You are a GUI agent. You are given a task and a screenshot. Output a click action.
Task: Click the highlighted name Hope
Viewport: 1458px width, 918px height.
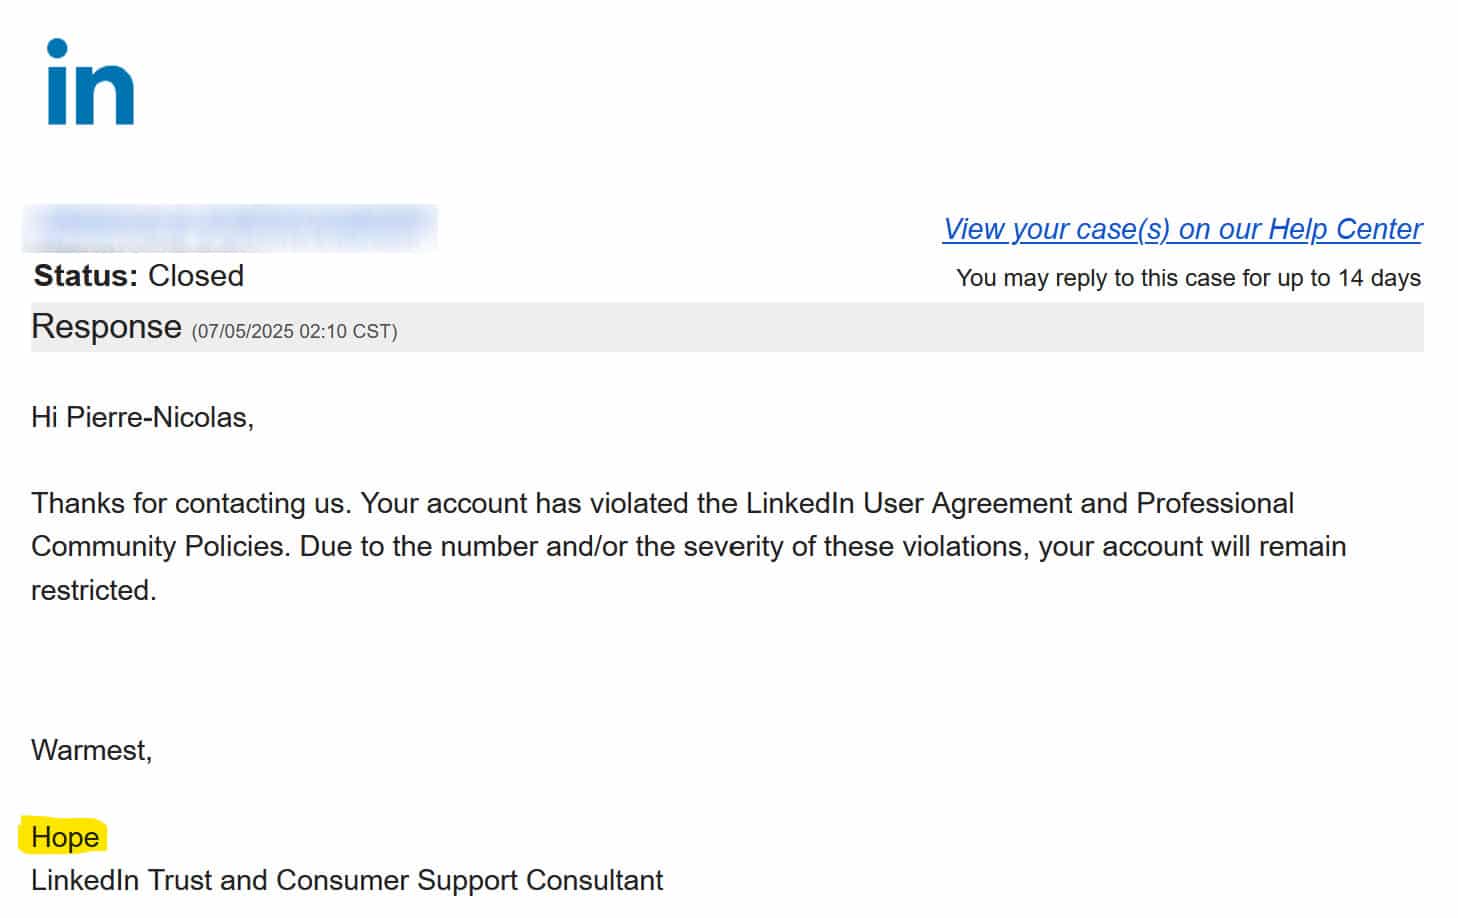(x=65, y=837)
